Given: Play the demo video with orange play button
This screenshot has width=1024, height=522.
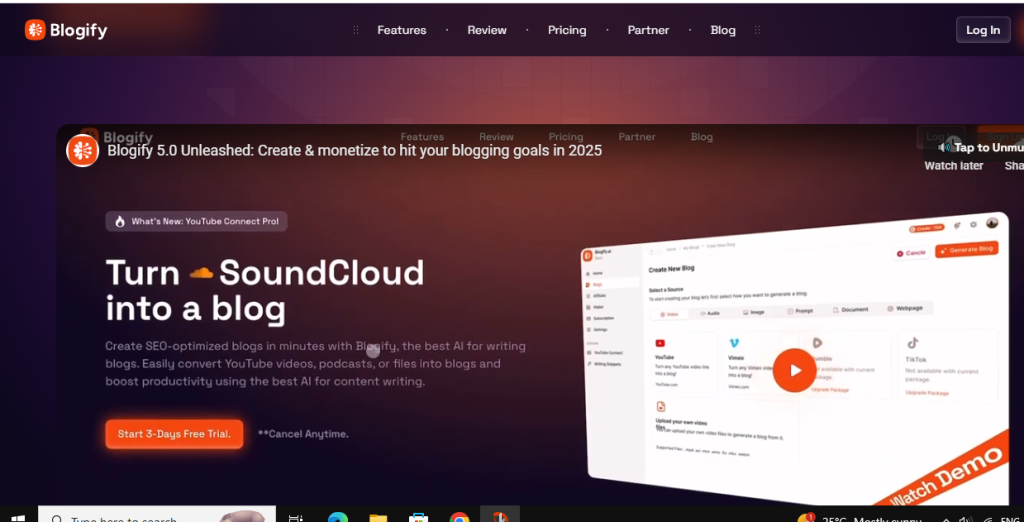Looking at the screenshot, I should tap(794, 370).
